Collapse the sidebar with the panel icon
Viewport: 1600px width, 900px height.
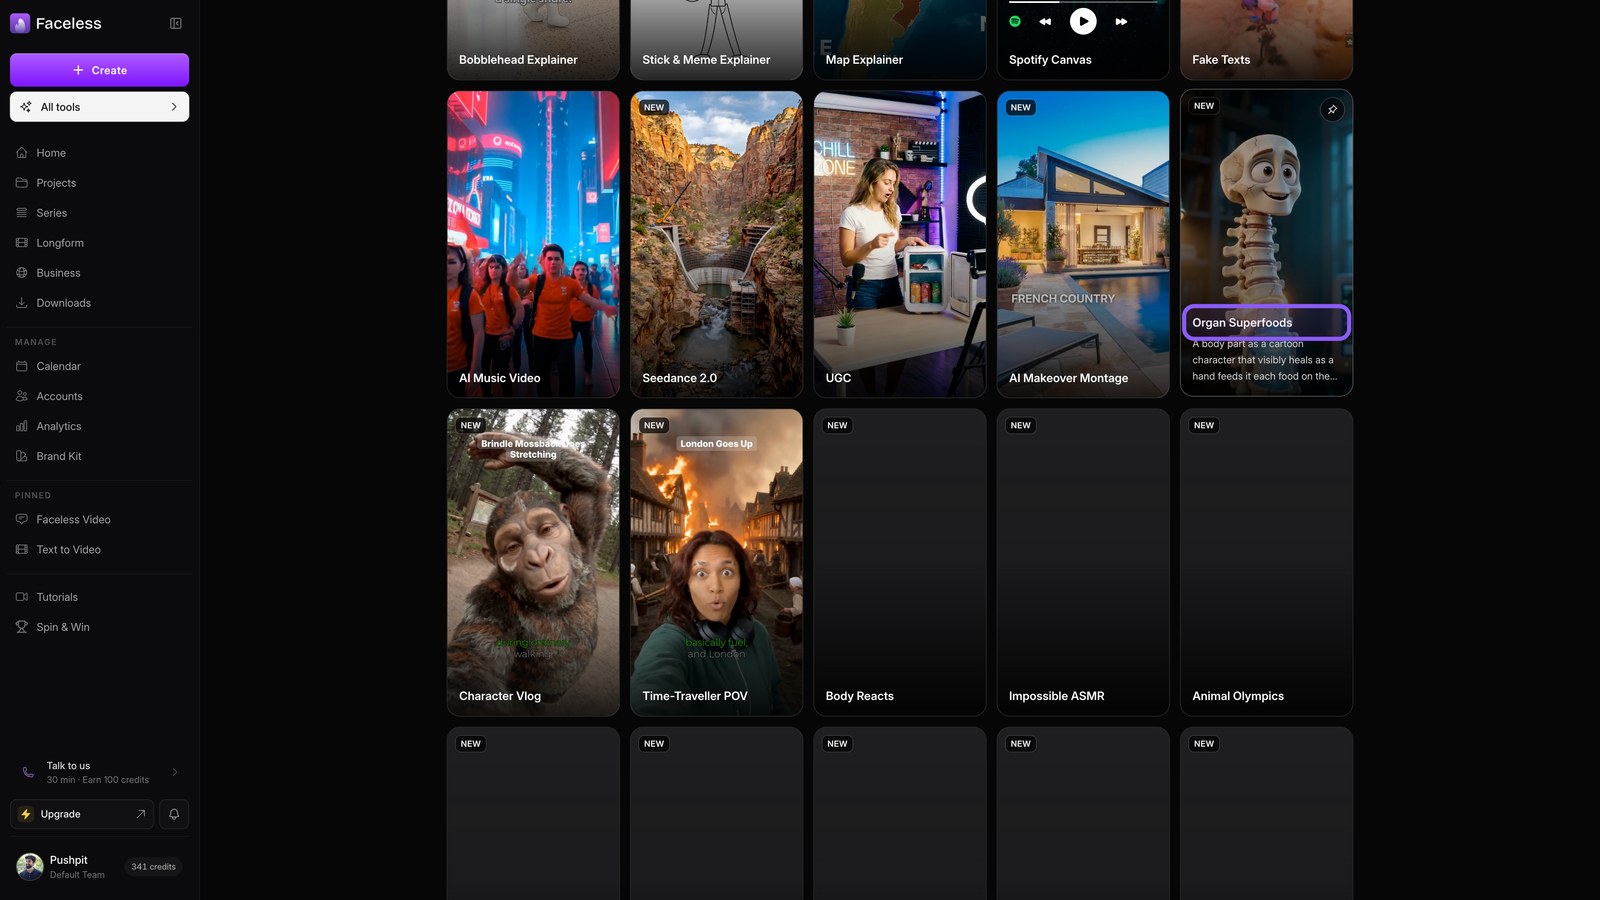(176, 23)
